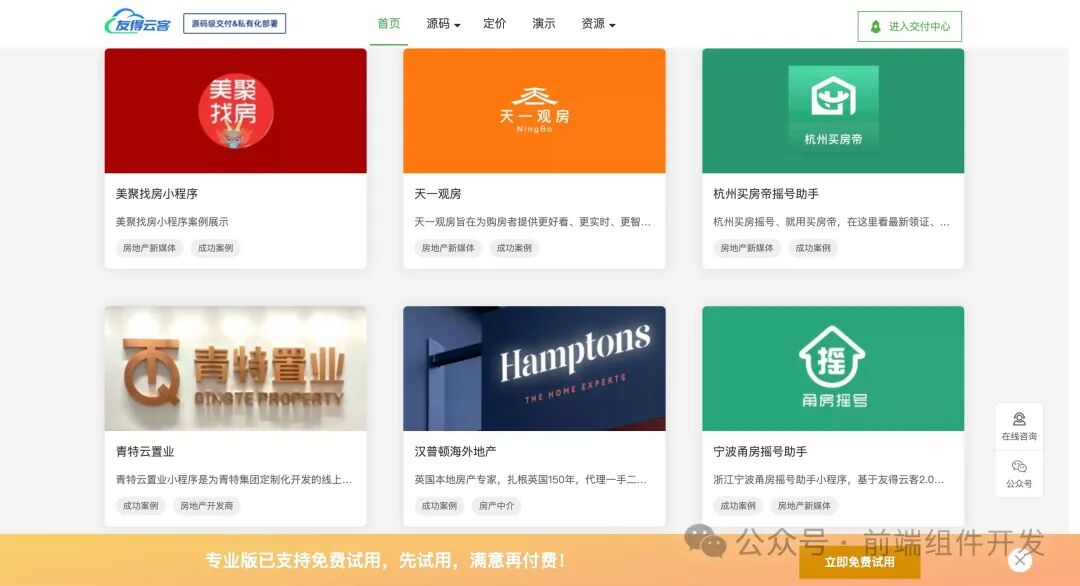
Task: Expand the 资源 dropdown menu
Action: (x=595, y=25)
